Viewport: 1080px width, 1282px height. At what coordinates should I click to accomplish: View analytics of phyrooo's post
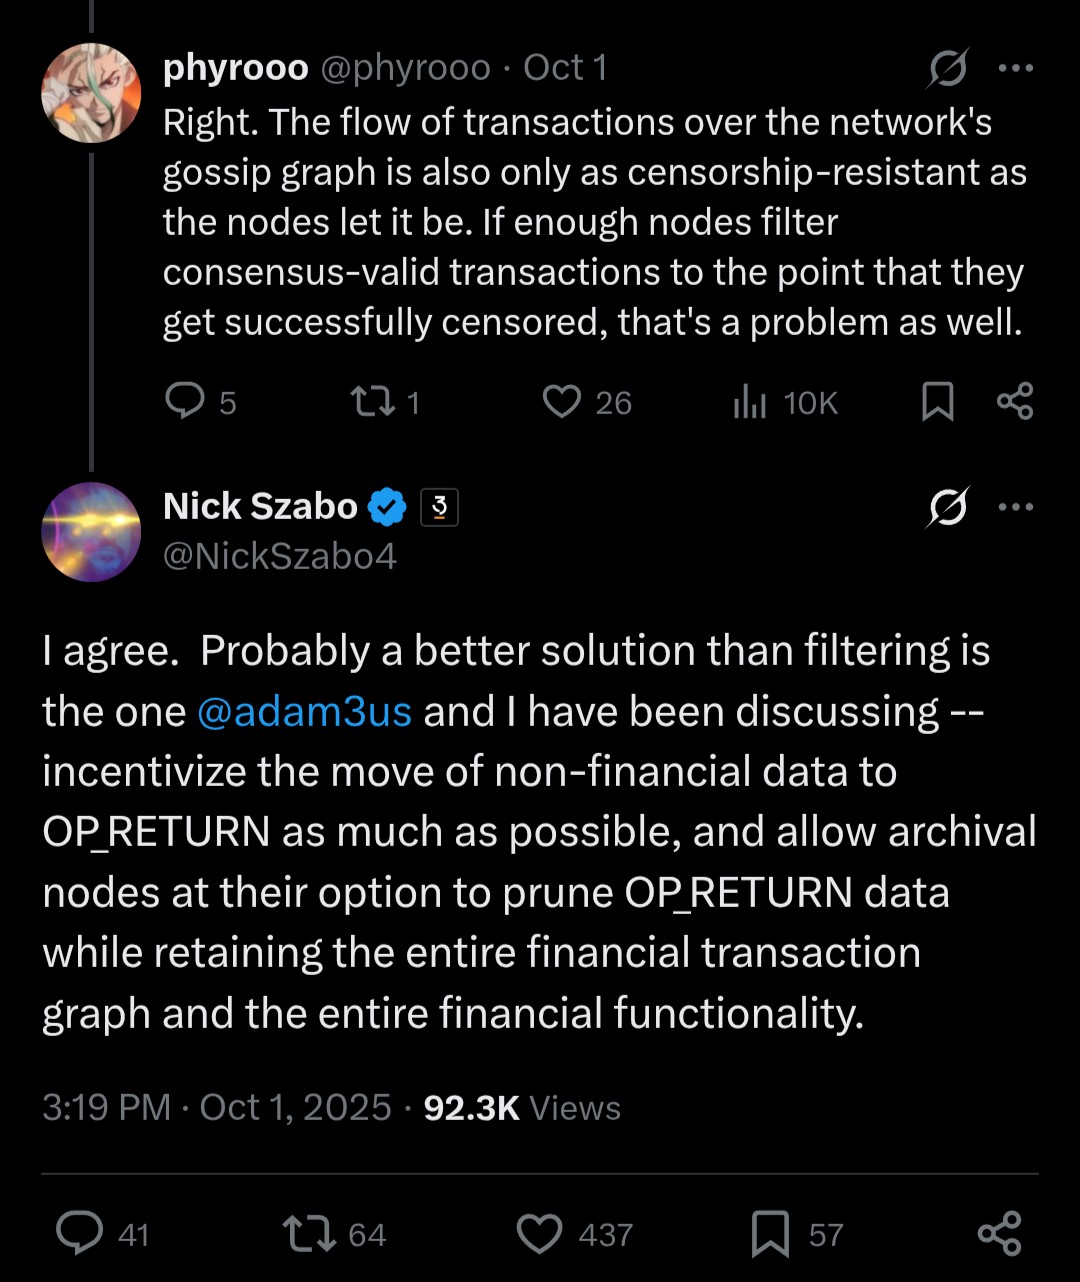pos(750,402)
